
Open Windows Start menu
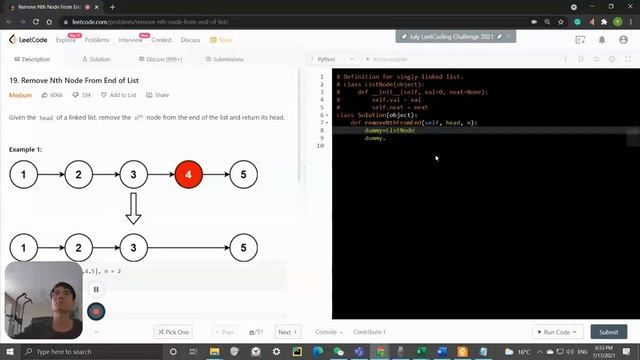pos(10,351)
